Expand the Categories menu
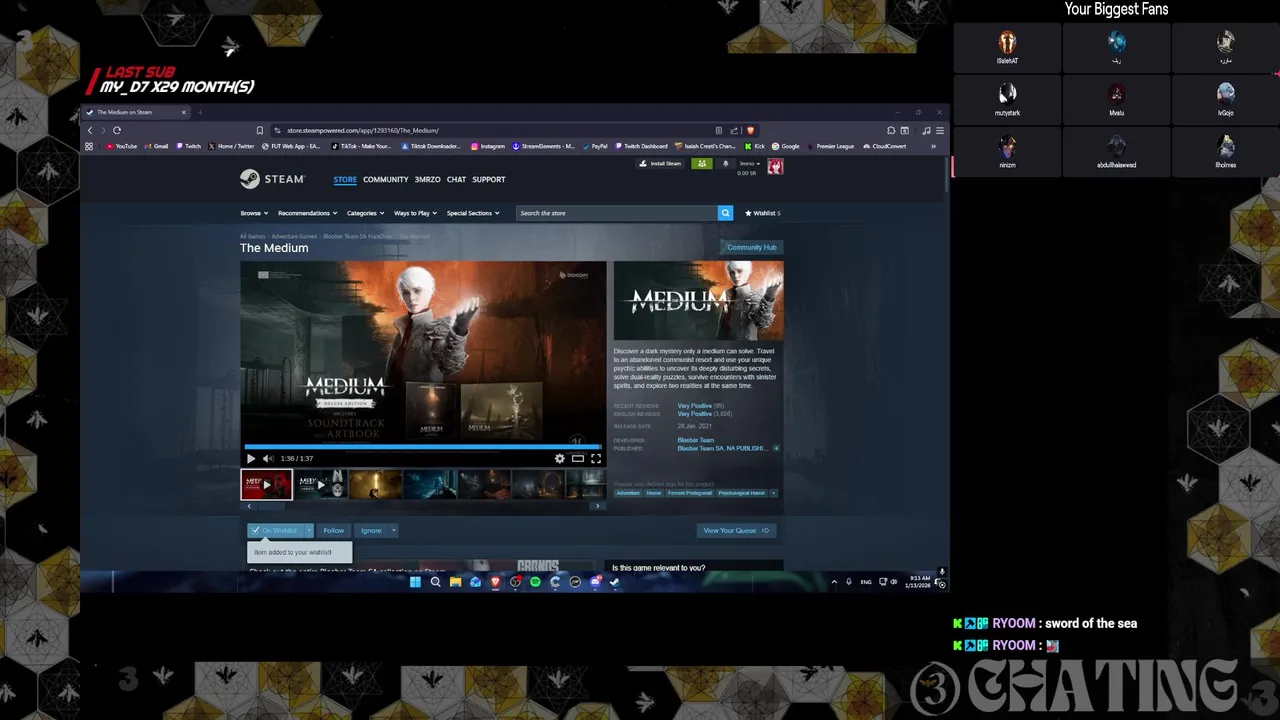Viewport: 1280px width, 720px height. (x=366, y=213)
